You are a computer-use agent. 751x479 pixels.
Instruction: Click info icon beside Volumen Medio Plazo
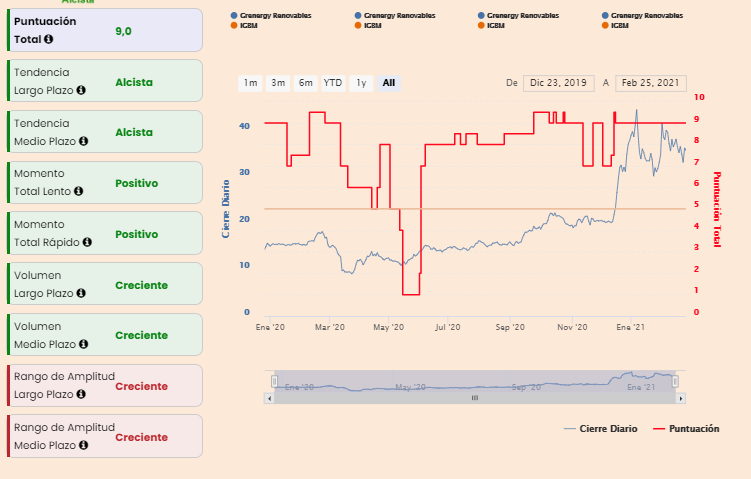(x=83, y=344)
